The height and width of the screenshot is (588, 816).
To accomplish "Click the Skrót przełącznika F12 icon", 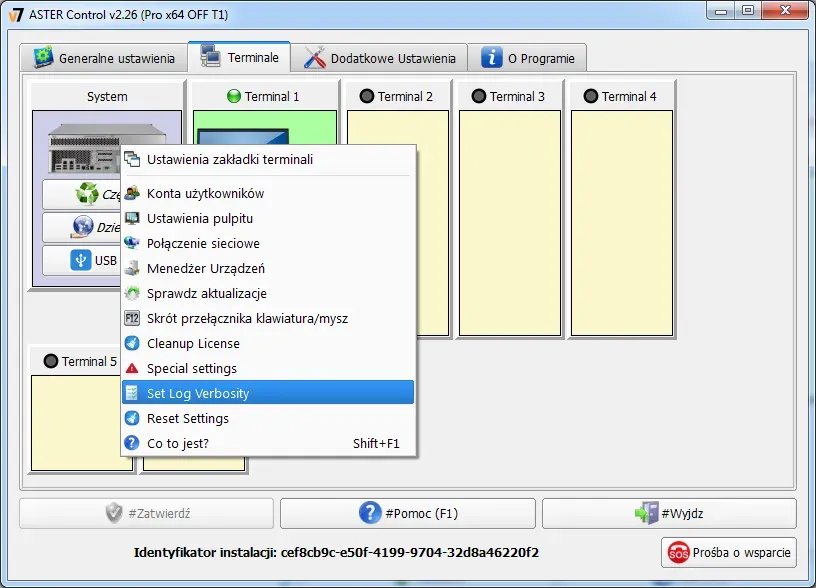I will click(x=132, y=318).
